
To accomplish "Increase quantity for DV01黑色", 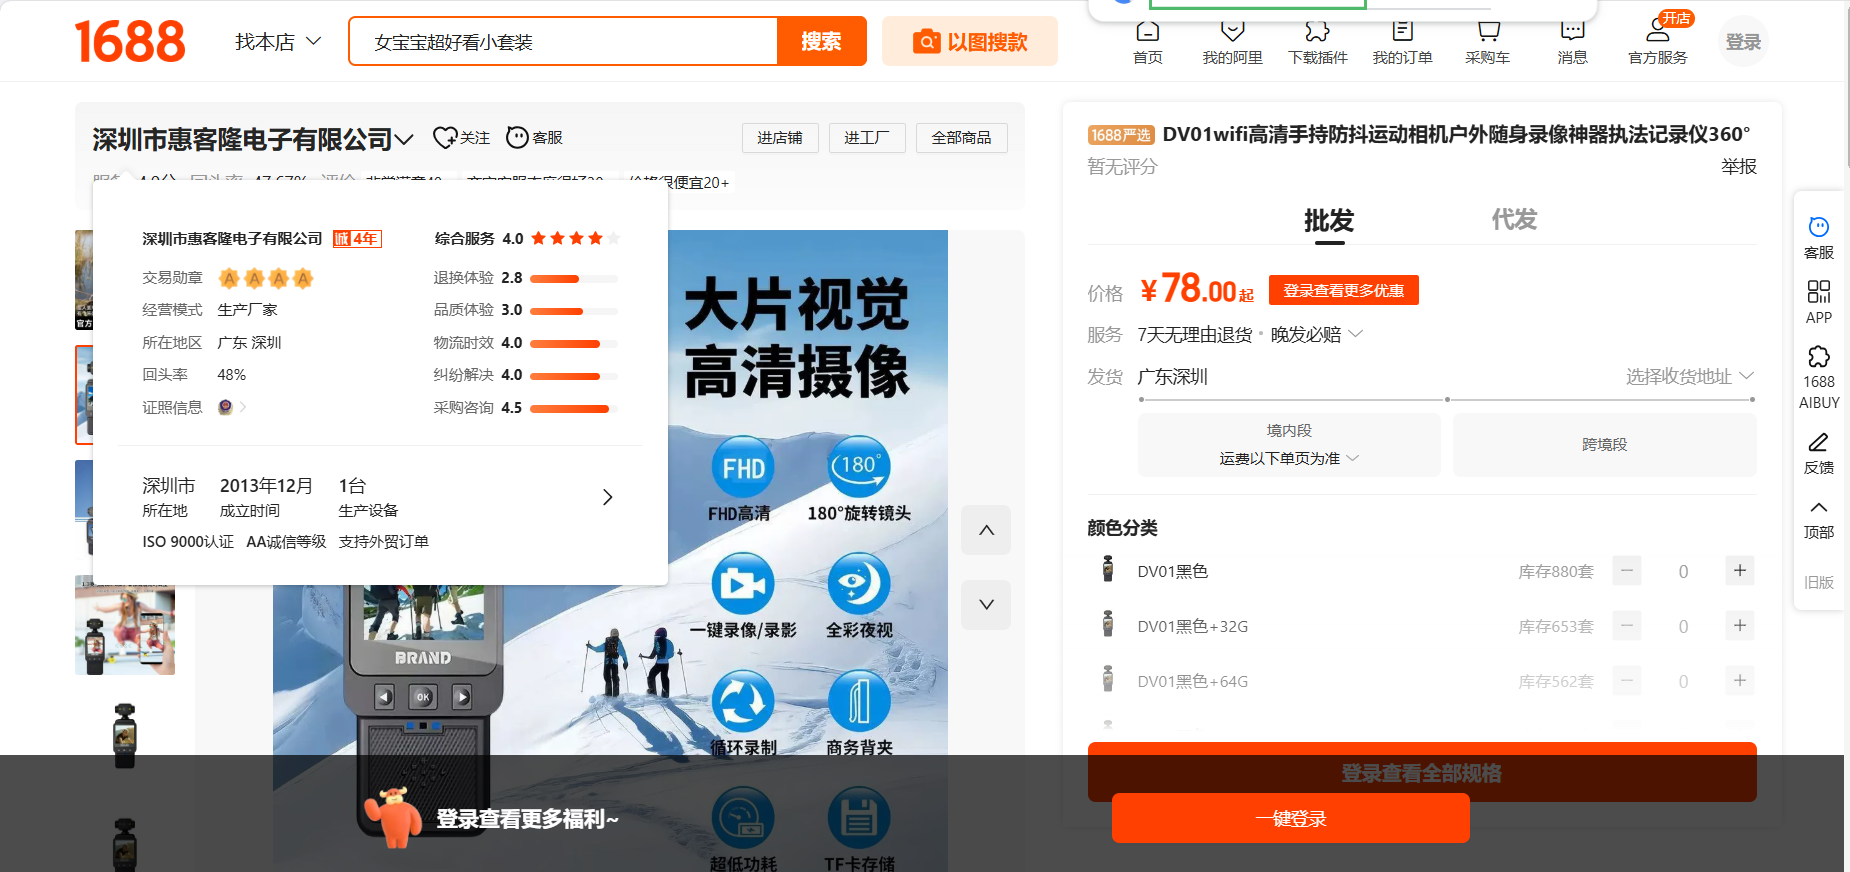I will [1739, 570].
